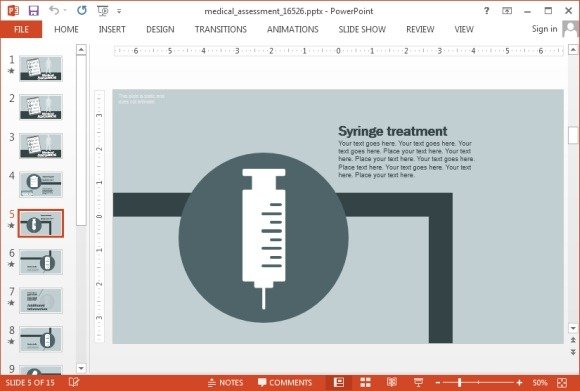580x391 pixels.
Task: Click the 50% zoom level
Action: pyautogui.click(x=540, y=382)
